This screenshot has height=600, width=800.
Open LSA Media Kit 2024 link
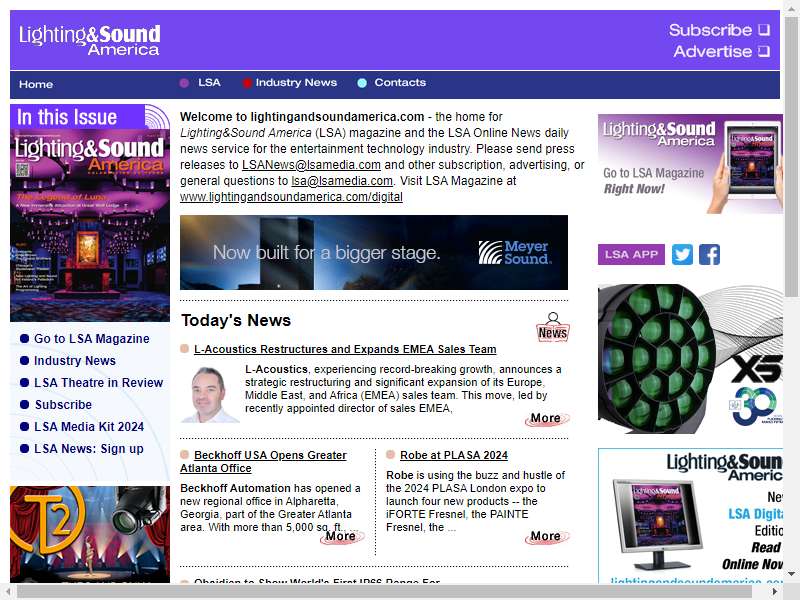[89, 426]
